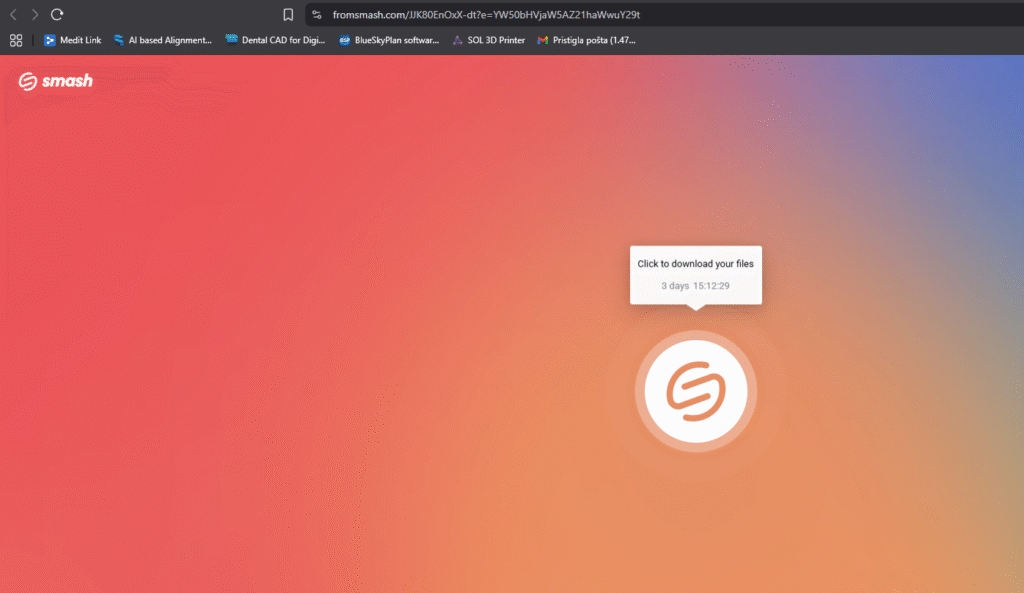Go forward with browser forward arrow

click(35, 14)
